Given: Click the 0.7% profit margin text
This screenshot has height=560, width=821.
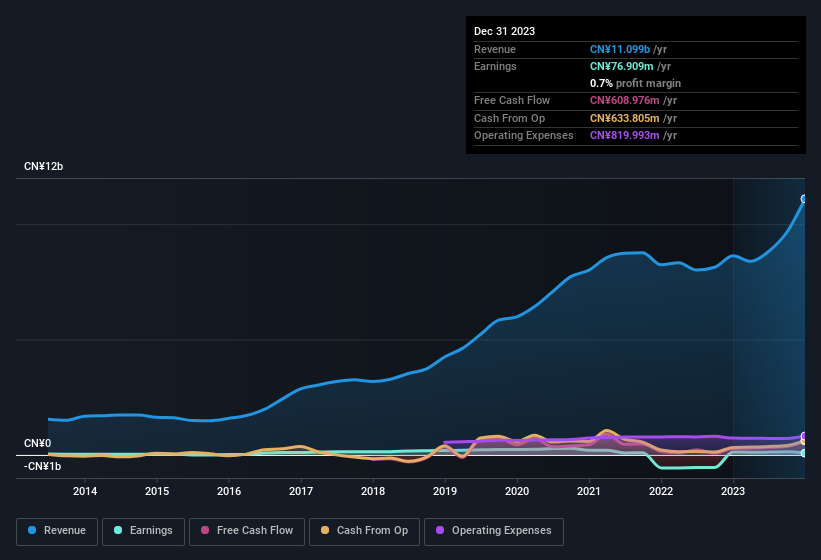Looking at the screenshot, I should [x=635, y=83].
